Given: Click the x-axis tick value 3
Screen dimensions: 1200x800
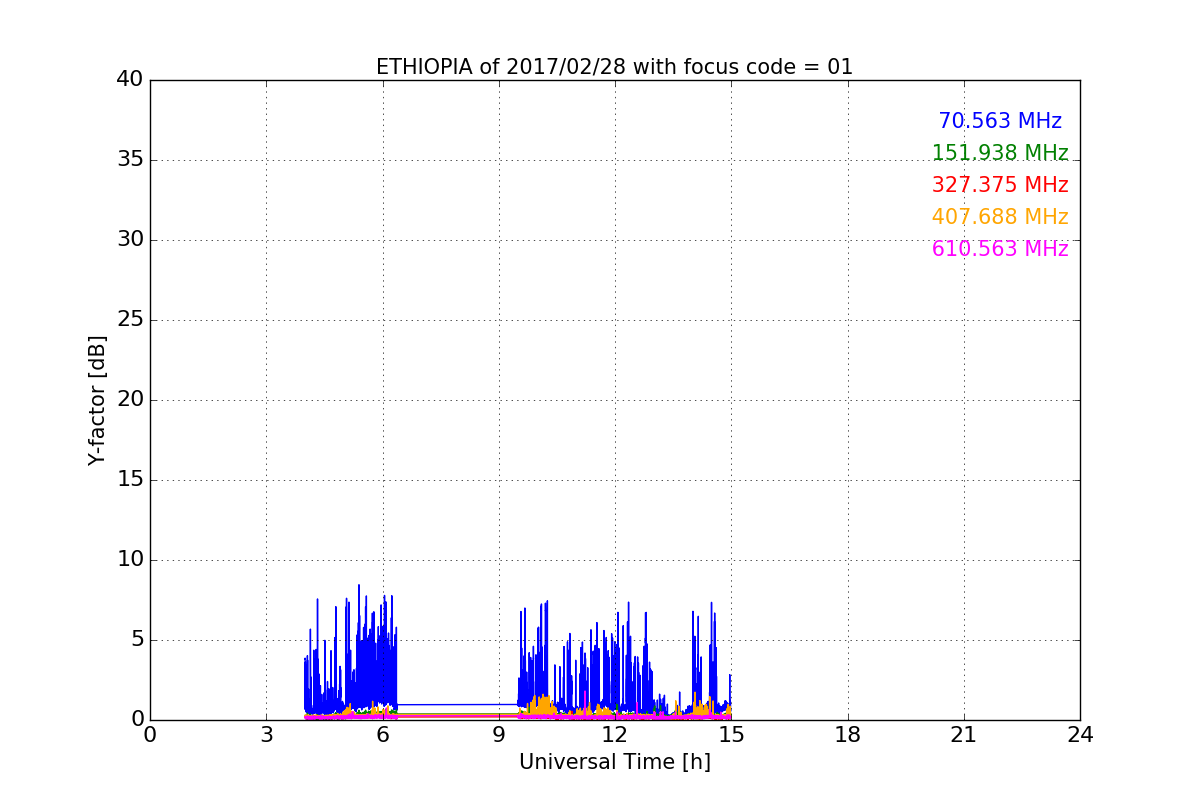Looking at the screenshot, I should click(266, 735).
